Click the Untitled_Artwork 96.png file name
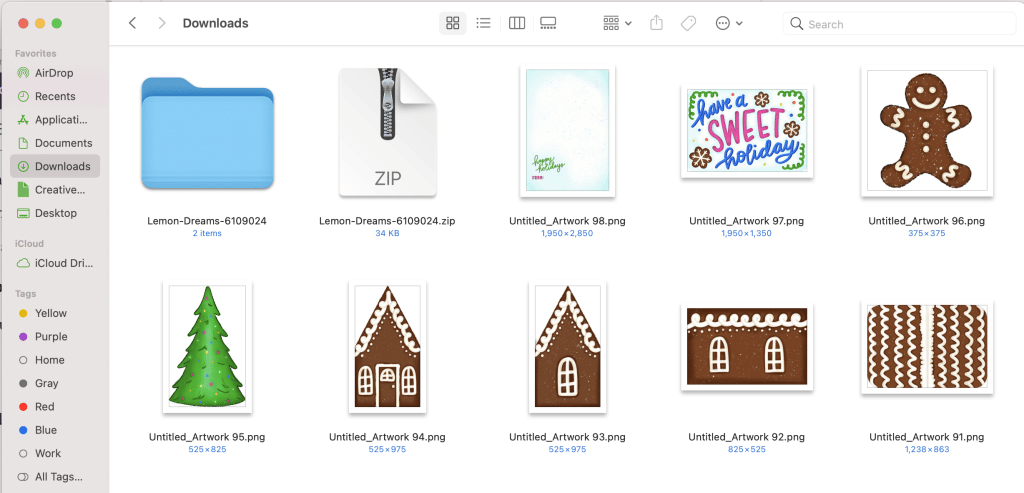Viewport: 1024px width, 493px height. click(x=927, y=221)
